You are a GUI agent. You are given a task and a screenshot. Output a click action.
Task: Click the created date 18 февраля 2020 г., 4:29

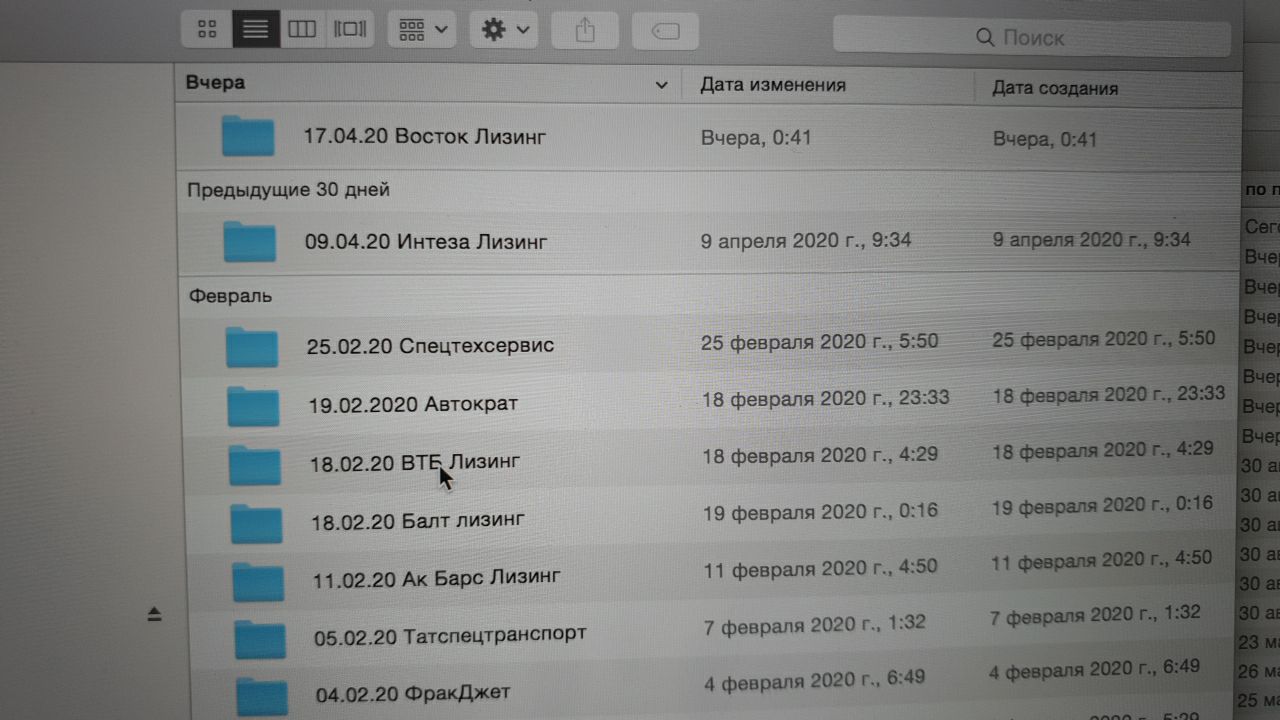pos(1102,450)
